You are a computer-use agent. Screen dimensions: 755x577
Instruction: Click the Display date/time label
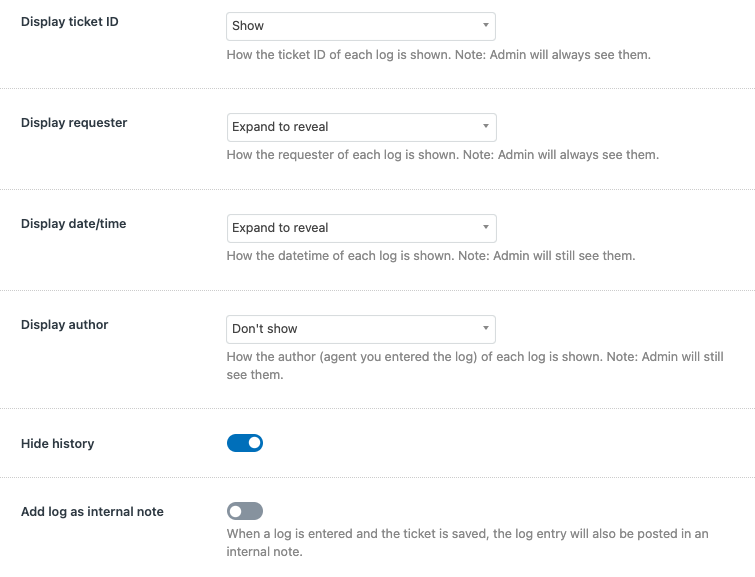click(73, 223)
